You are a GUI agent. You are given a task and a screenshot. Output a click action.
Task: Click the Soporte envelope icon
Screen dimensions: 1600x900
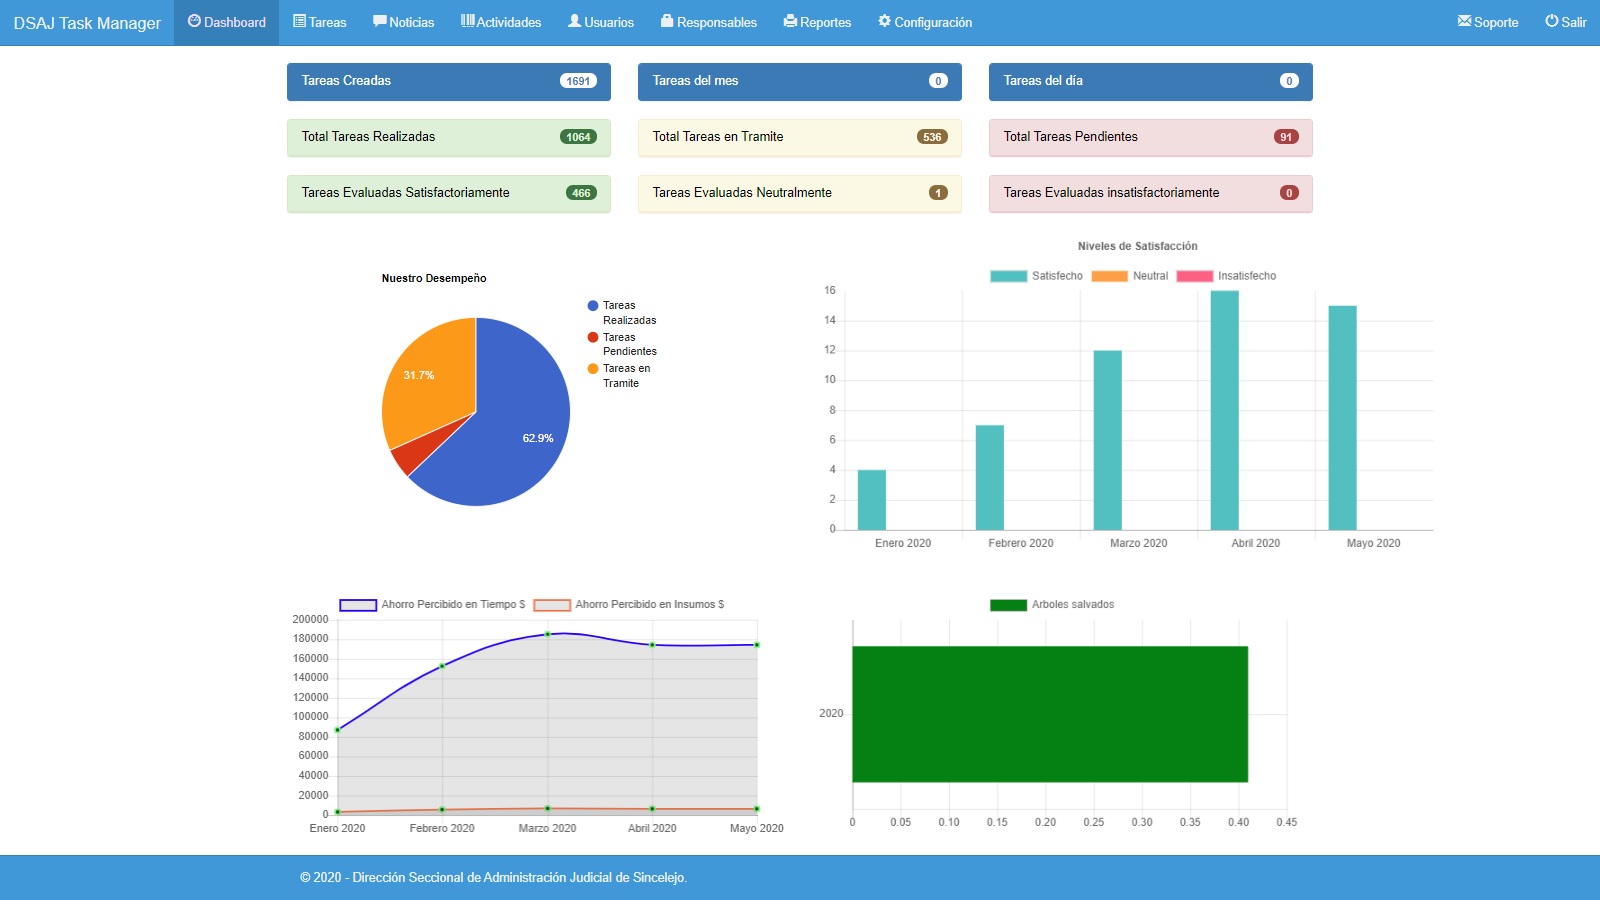(1464, 21)
